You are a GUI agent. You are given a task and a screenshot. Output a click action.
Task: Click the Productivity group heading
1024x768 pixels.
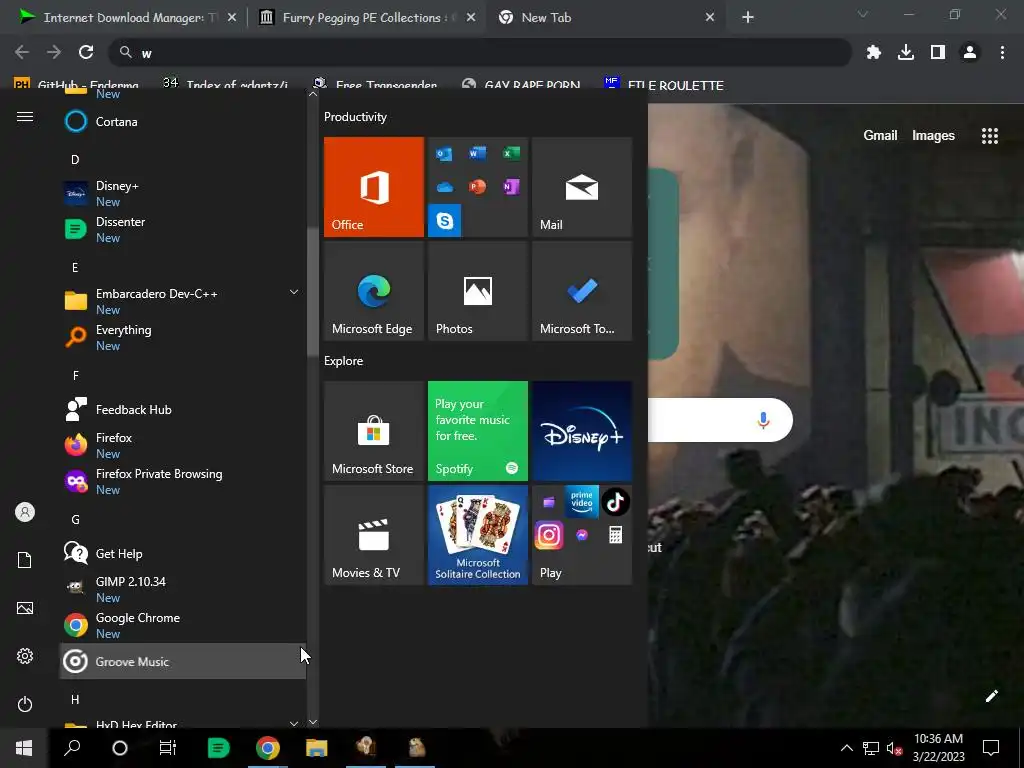point(355,117)
